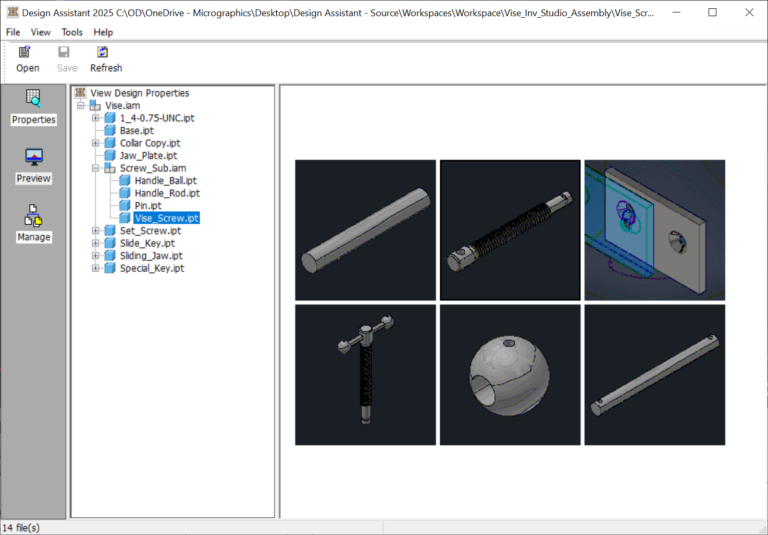Click the Jaw_Plate.ipt part icon
768x535 pixels.
[110, 155]
